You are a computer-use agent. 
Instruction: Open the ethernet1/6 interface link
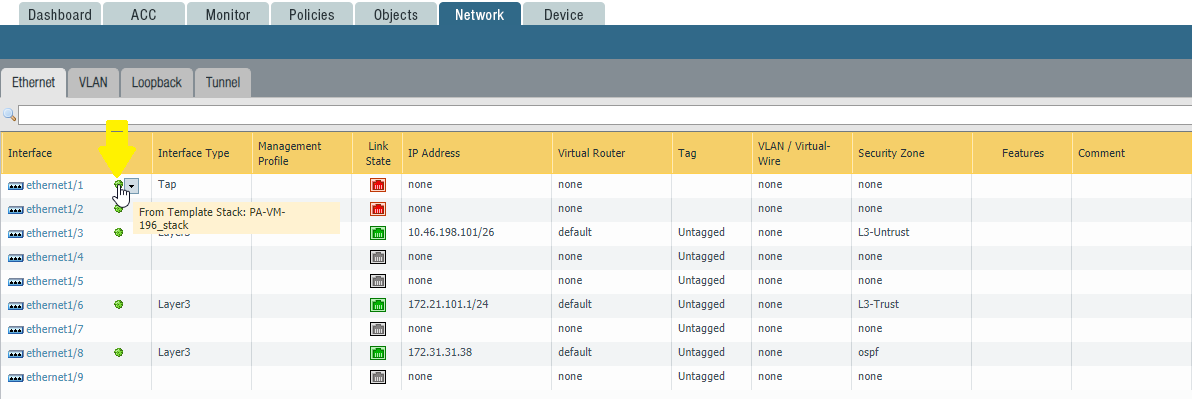point(55,305)
